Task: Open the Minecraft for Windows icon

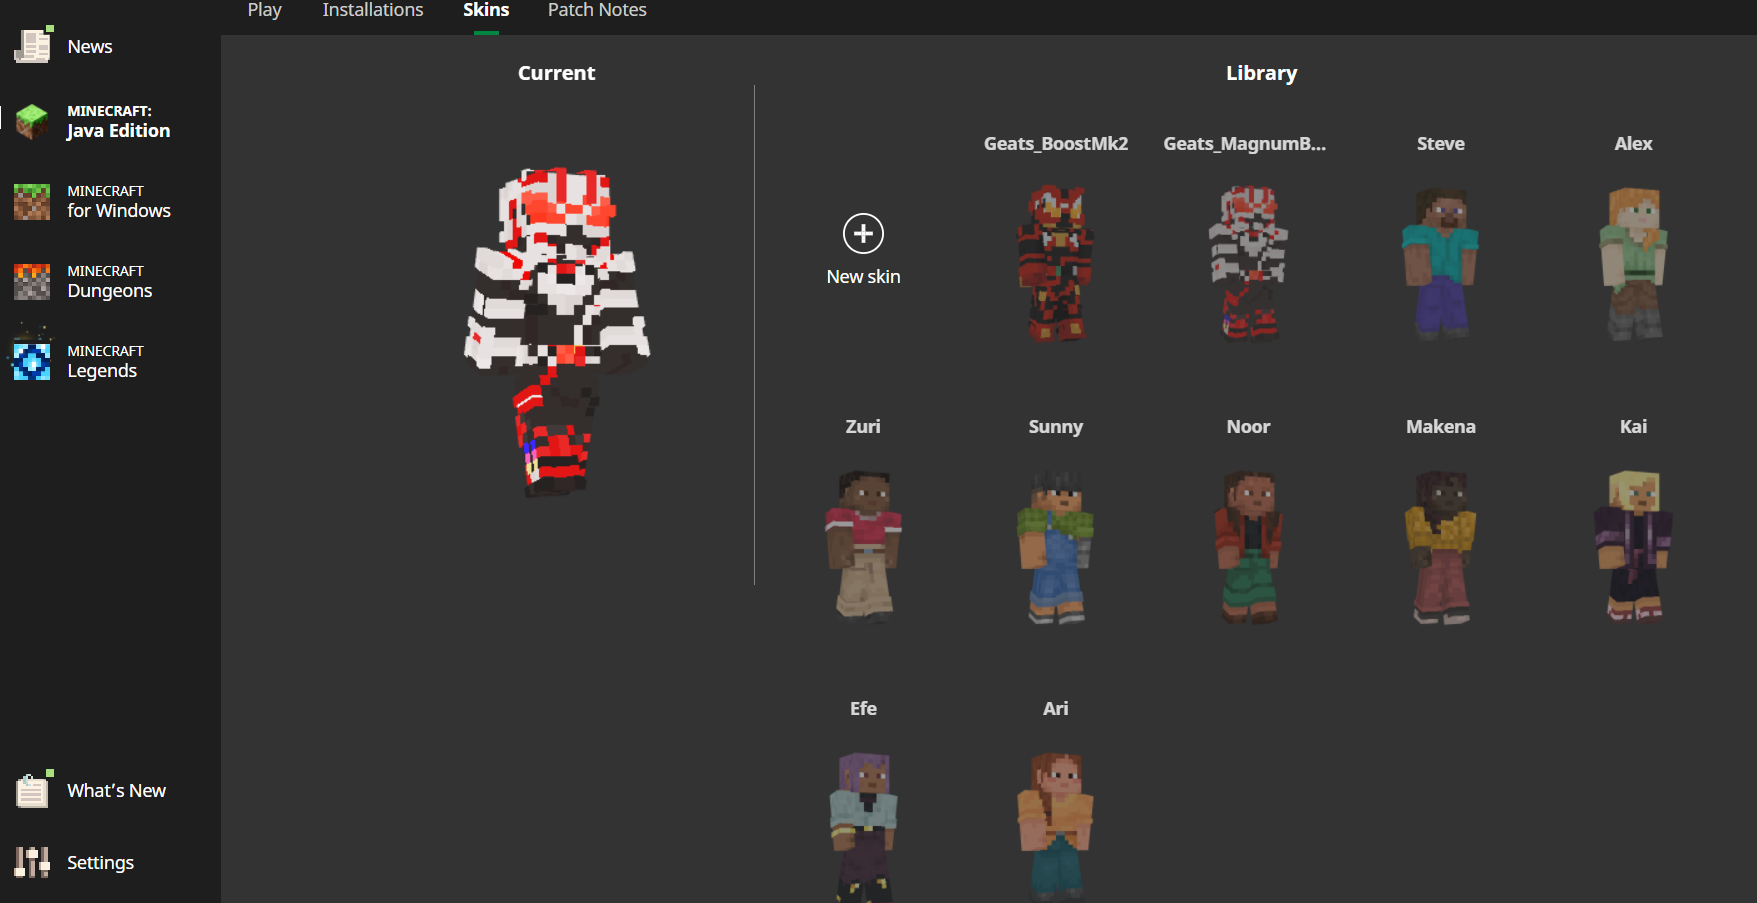Action: pos(32,201)
